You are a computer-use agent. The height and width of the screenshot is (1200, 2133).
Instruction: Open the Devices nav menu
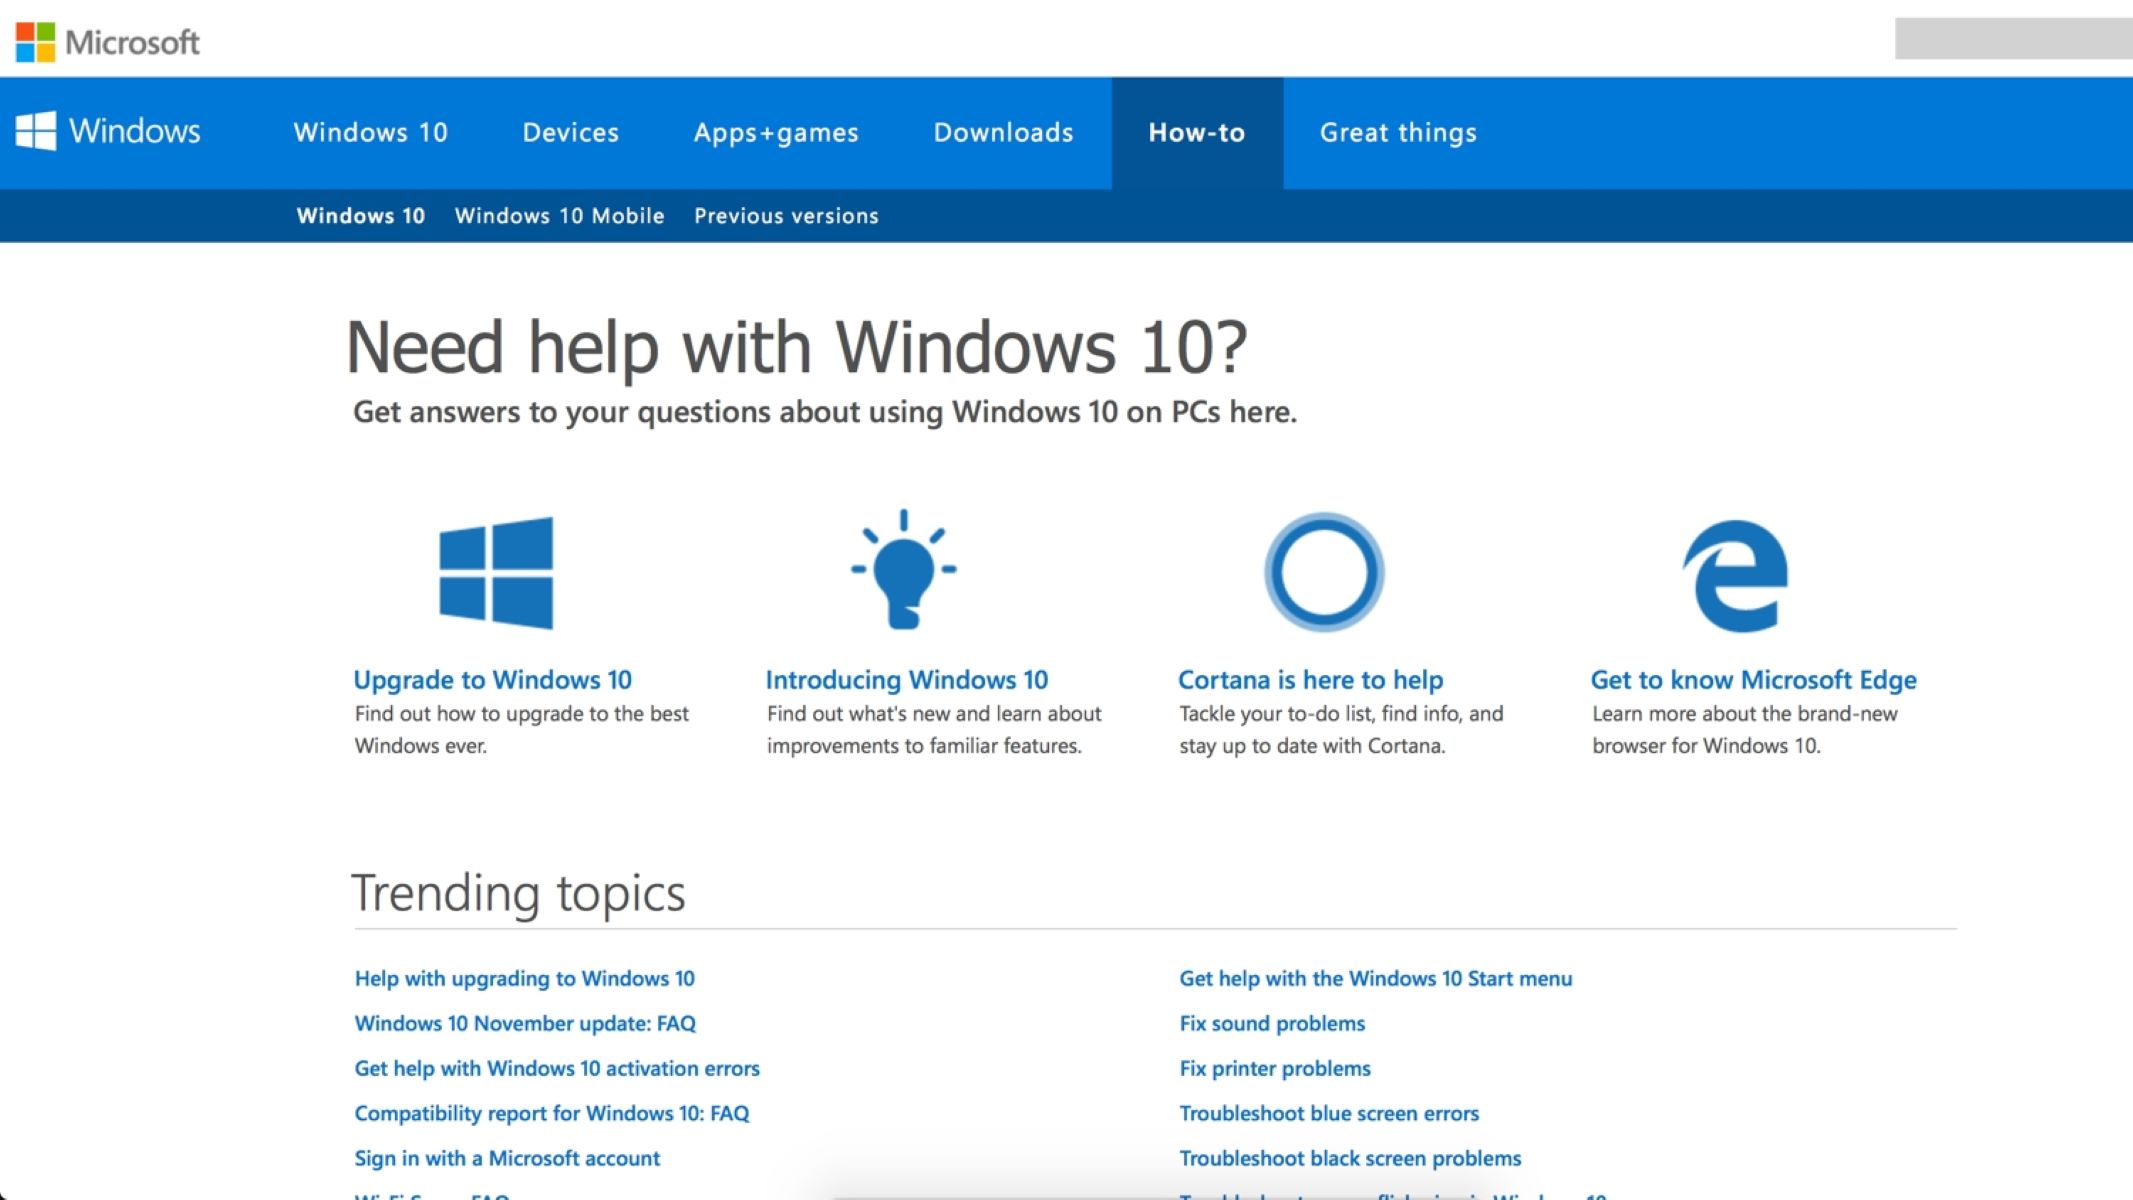tap(571, 132)
